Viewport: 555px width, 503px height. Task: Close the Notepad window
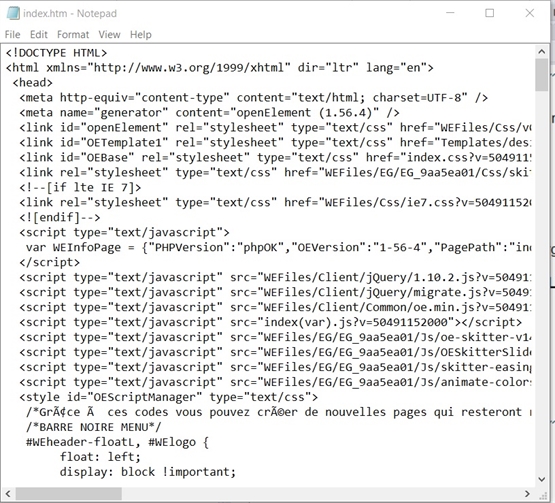(530, 13)
